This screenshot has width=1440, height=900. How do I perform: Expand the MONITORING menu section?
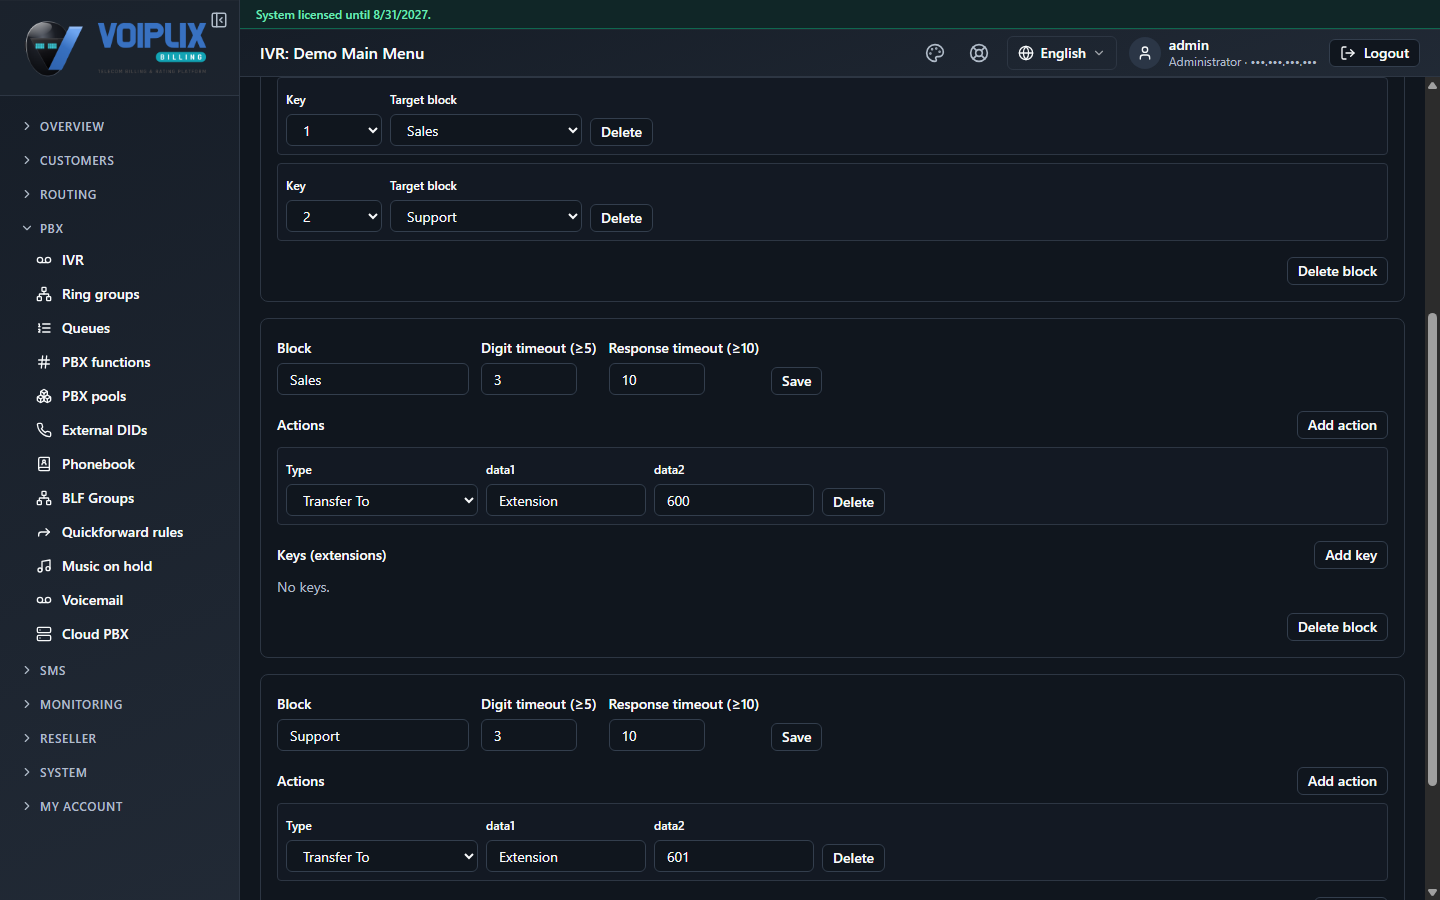(81, 705)
